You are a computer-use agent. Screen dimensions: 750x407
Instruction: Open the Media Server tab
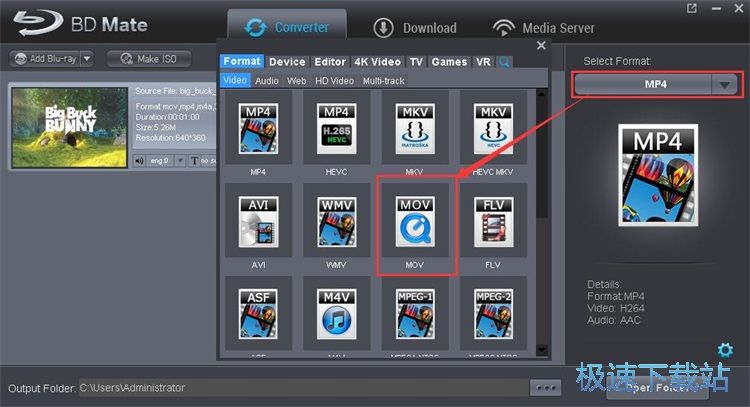pos(544,28)
